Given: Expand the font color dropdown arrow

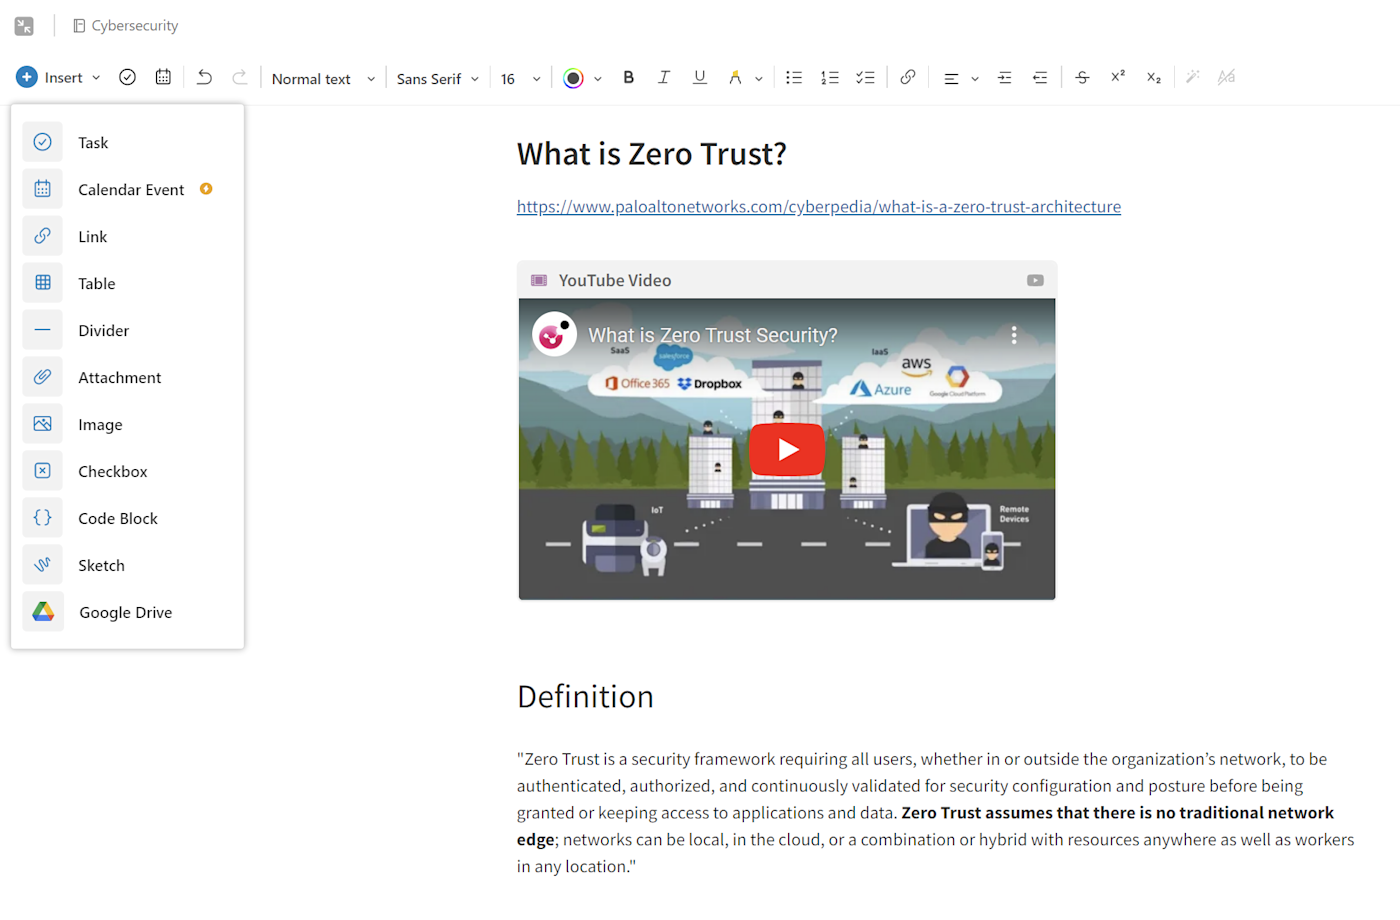Looking at the screenshot, I should click(598, 79).
